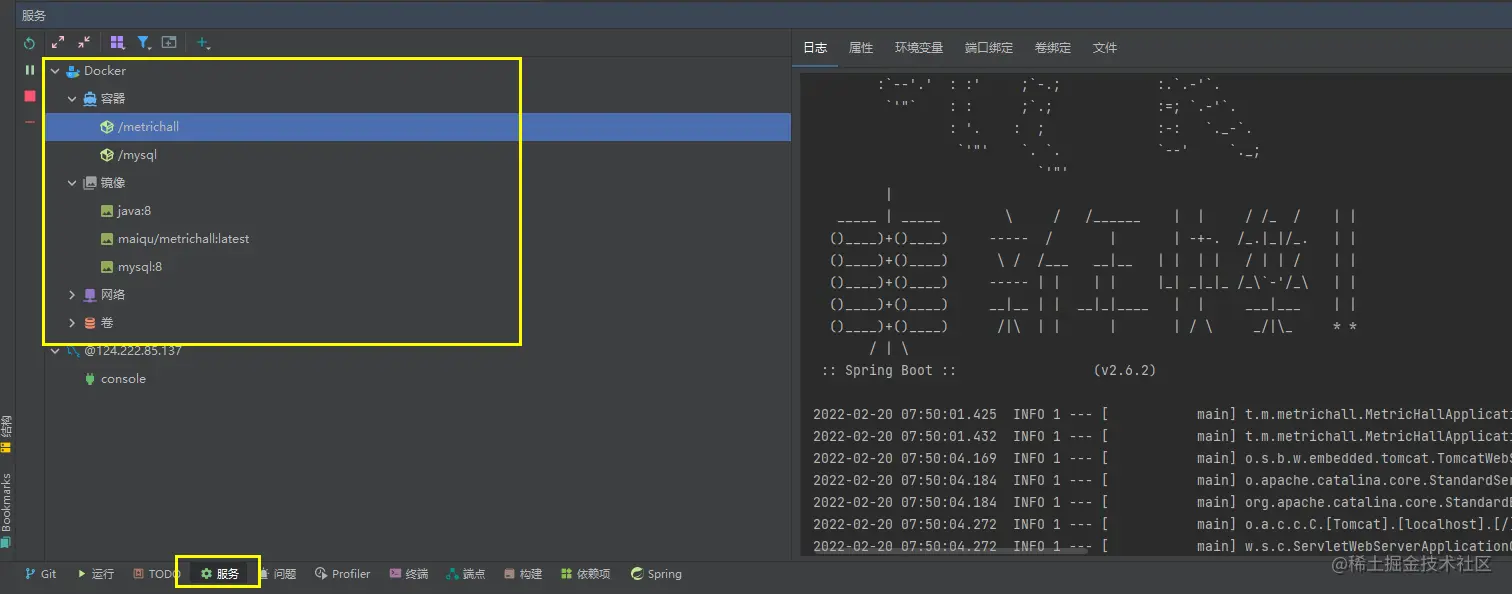The image size is (1512, 594).
Task: Open the add service plus dropdown
Action: pyautogui.click(x=203, y=43)
